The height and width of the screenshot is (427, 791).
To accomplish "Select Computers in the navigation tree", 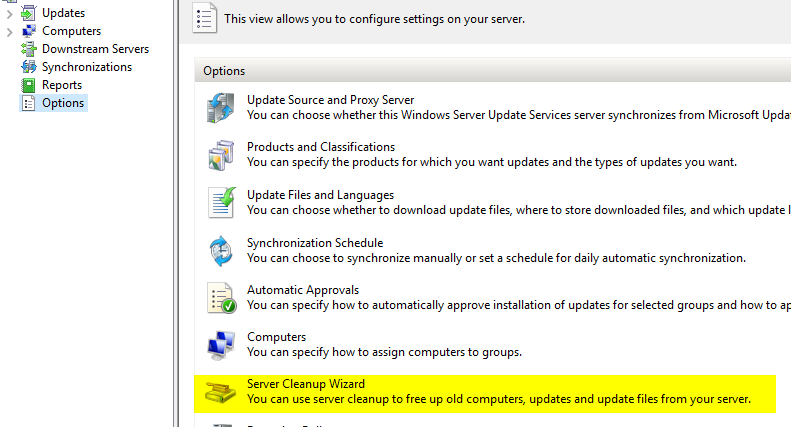I will tap(71, 31).
